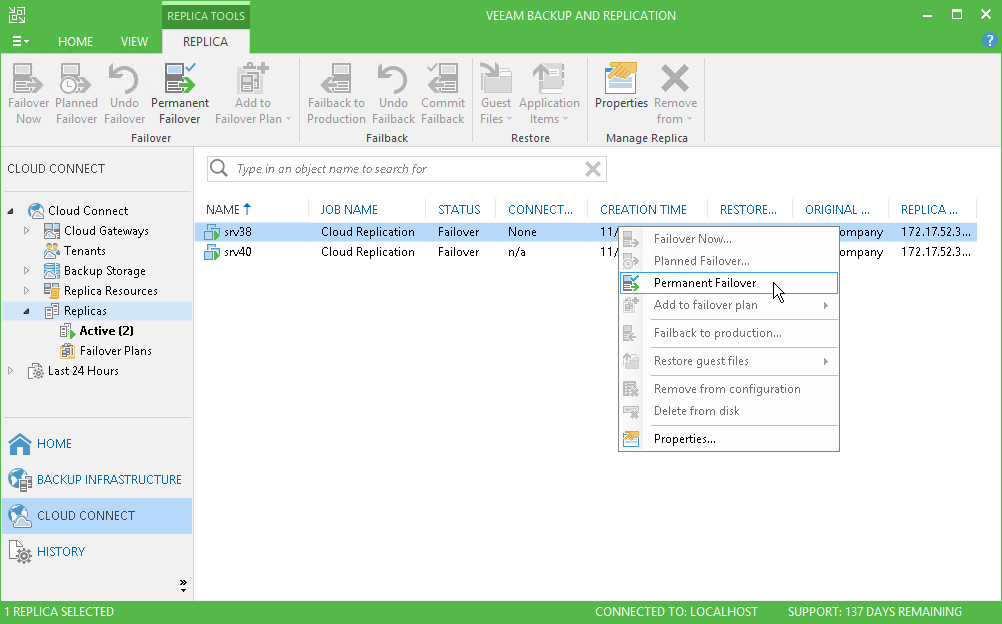Choose Properties in the context menu

pyautogui.click(x=728, y=439)
